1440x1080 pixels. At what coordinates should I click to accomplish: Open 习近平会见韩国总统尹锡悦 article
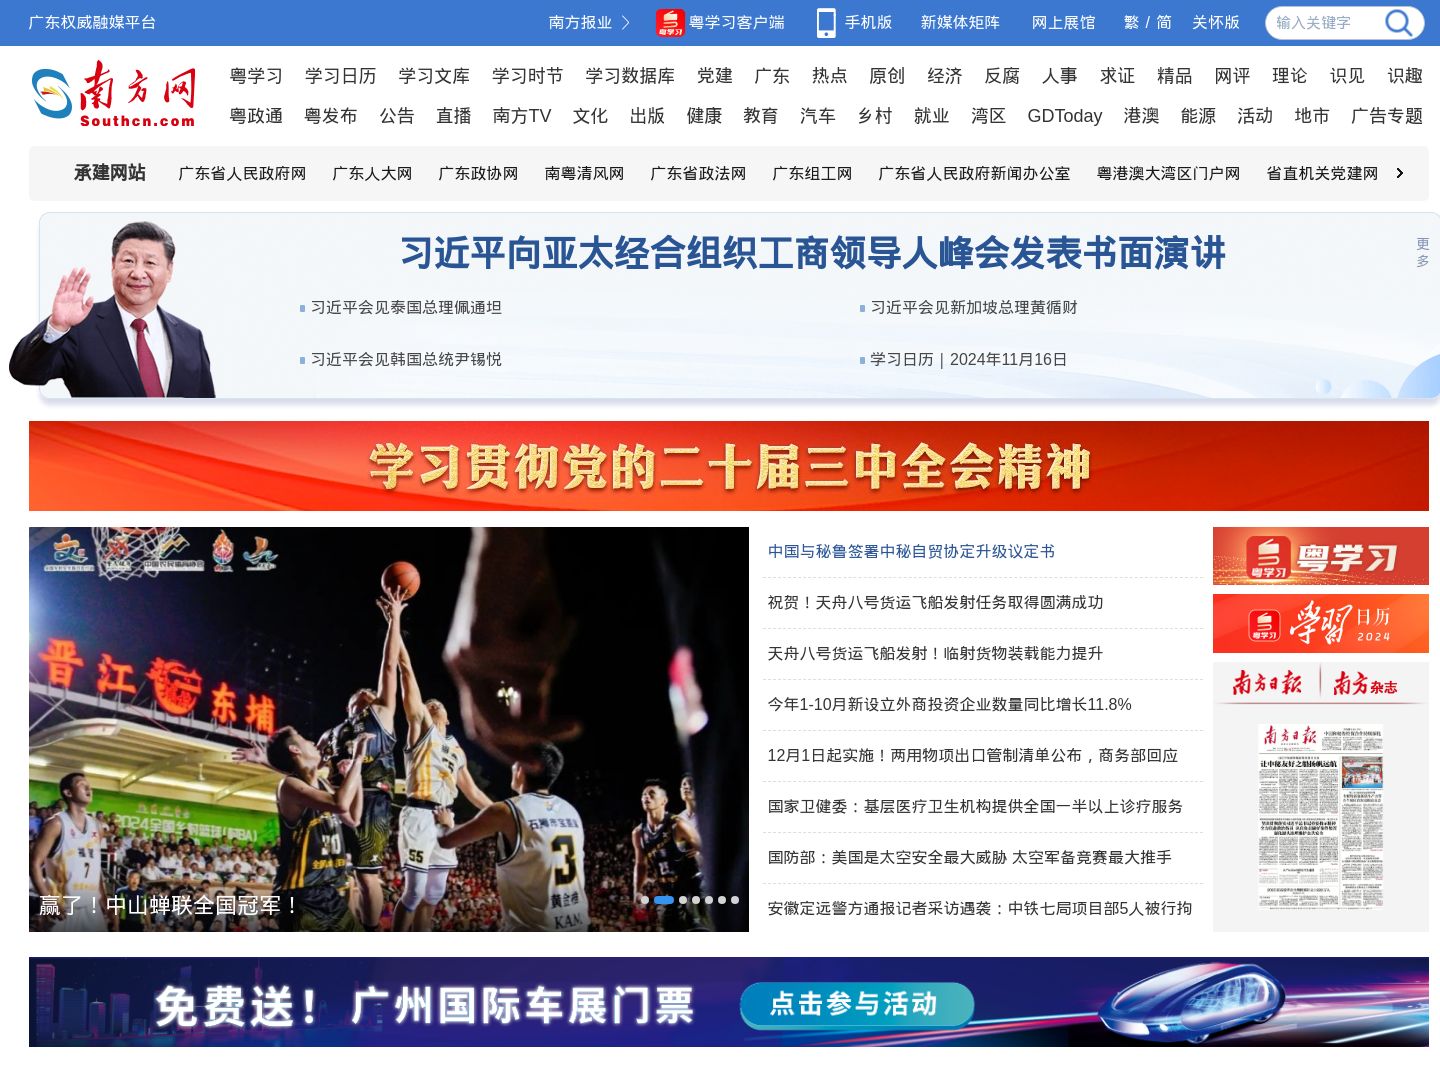pos(406,359)
